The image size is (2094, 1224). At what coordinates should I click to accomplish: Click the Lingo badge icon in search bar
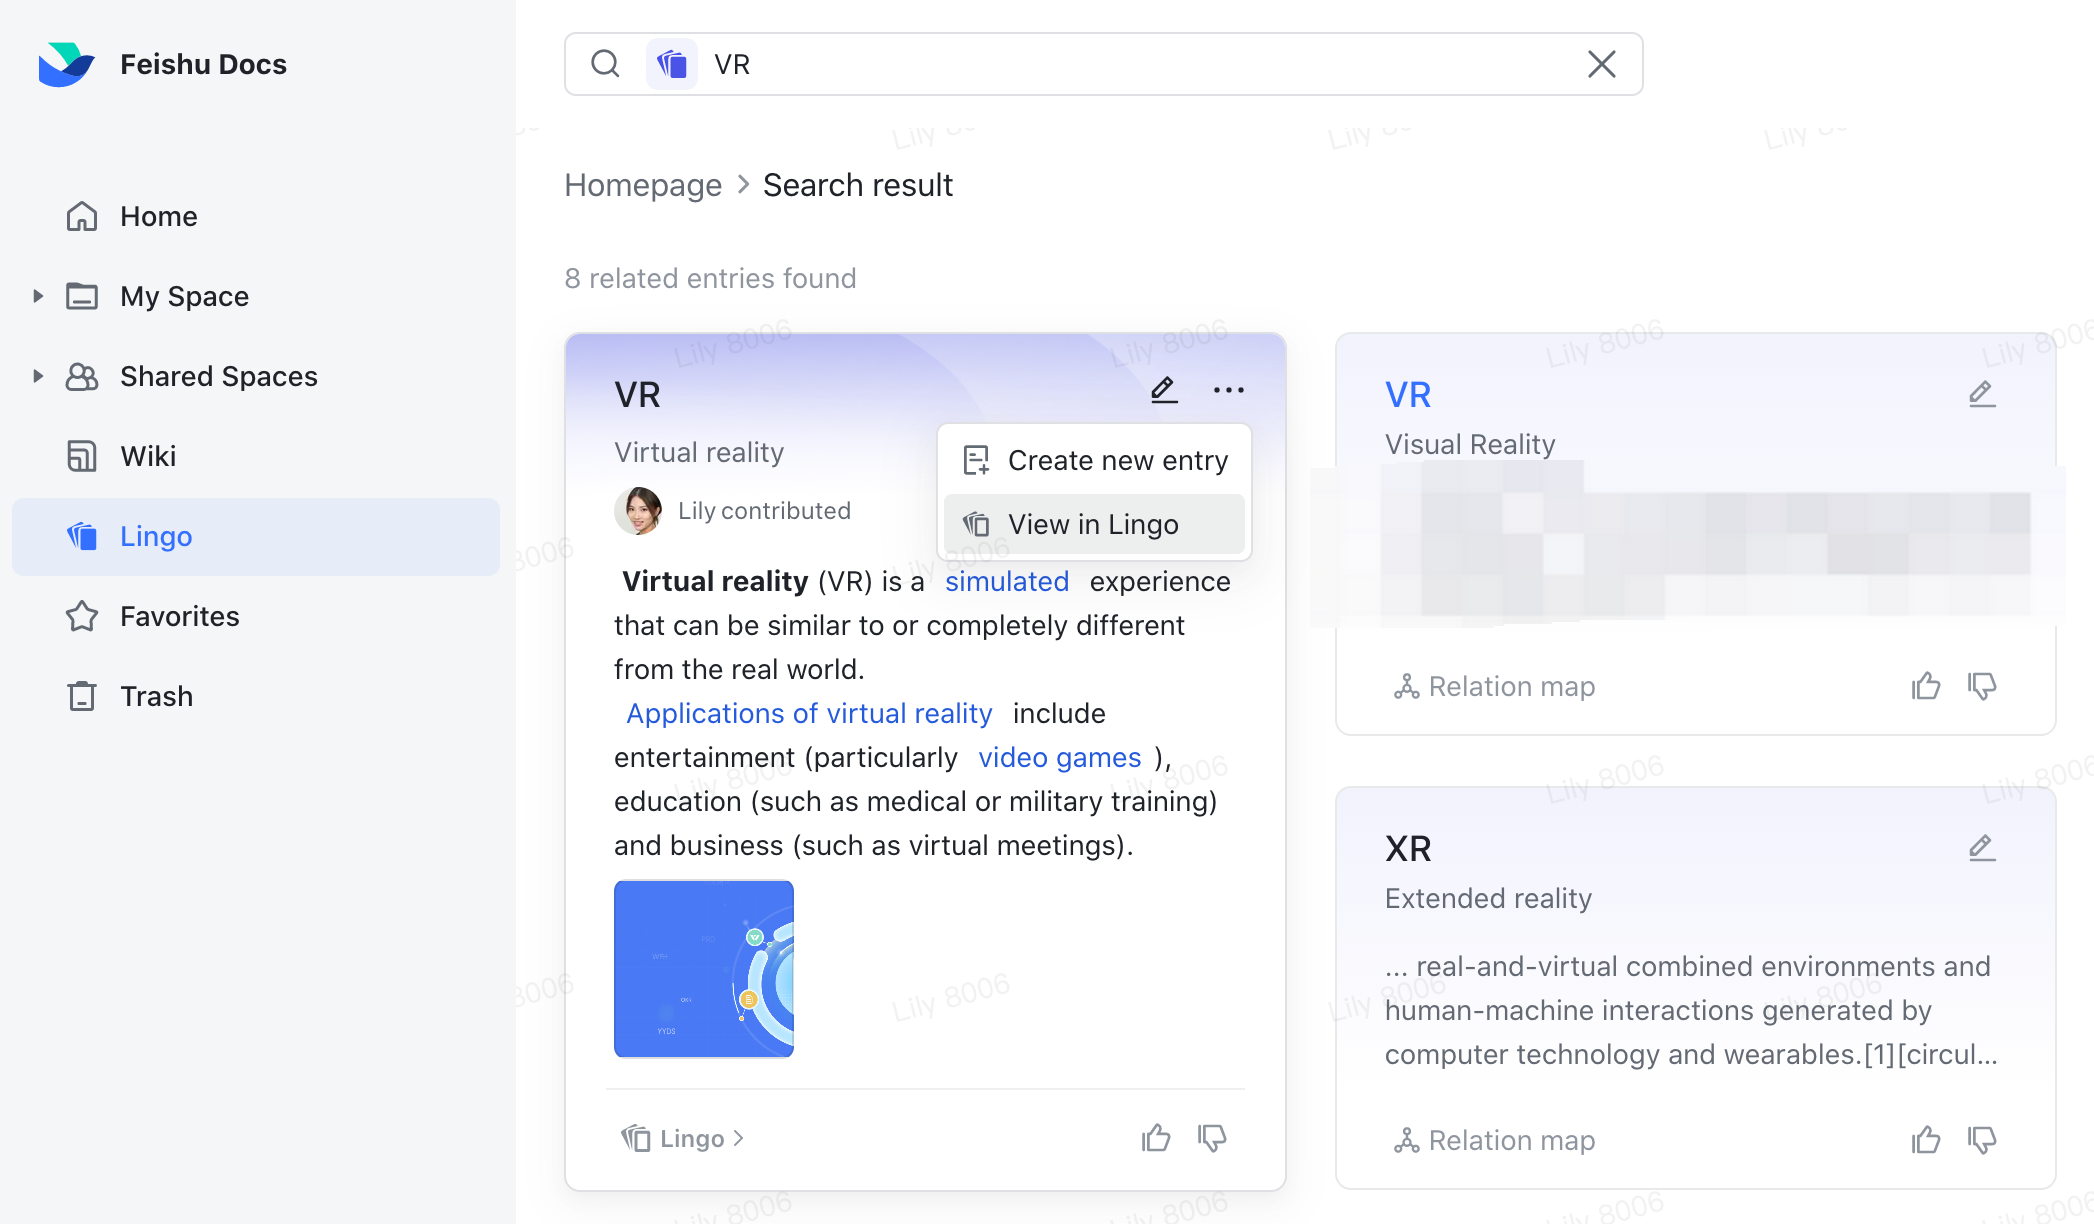[x=672, y=64]
